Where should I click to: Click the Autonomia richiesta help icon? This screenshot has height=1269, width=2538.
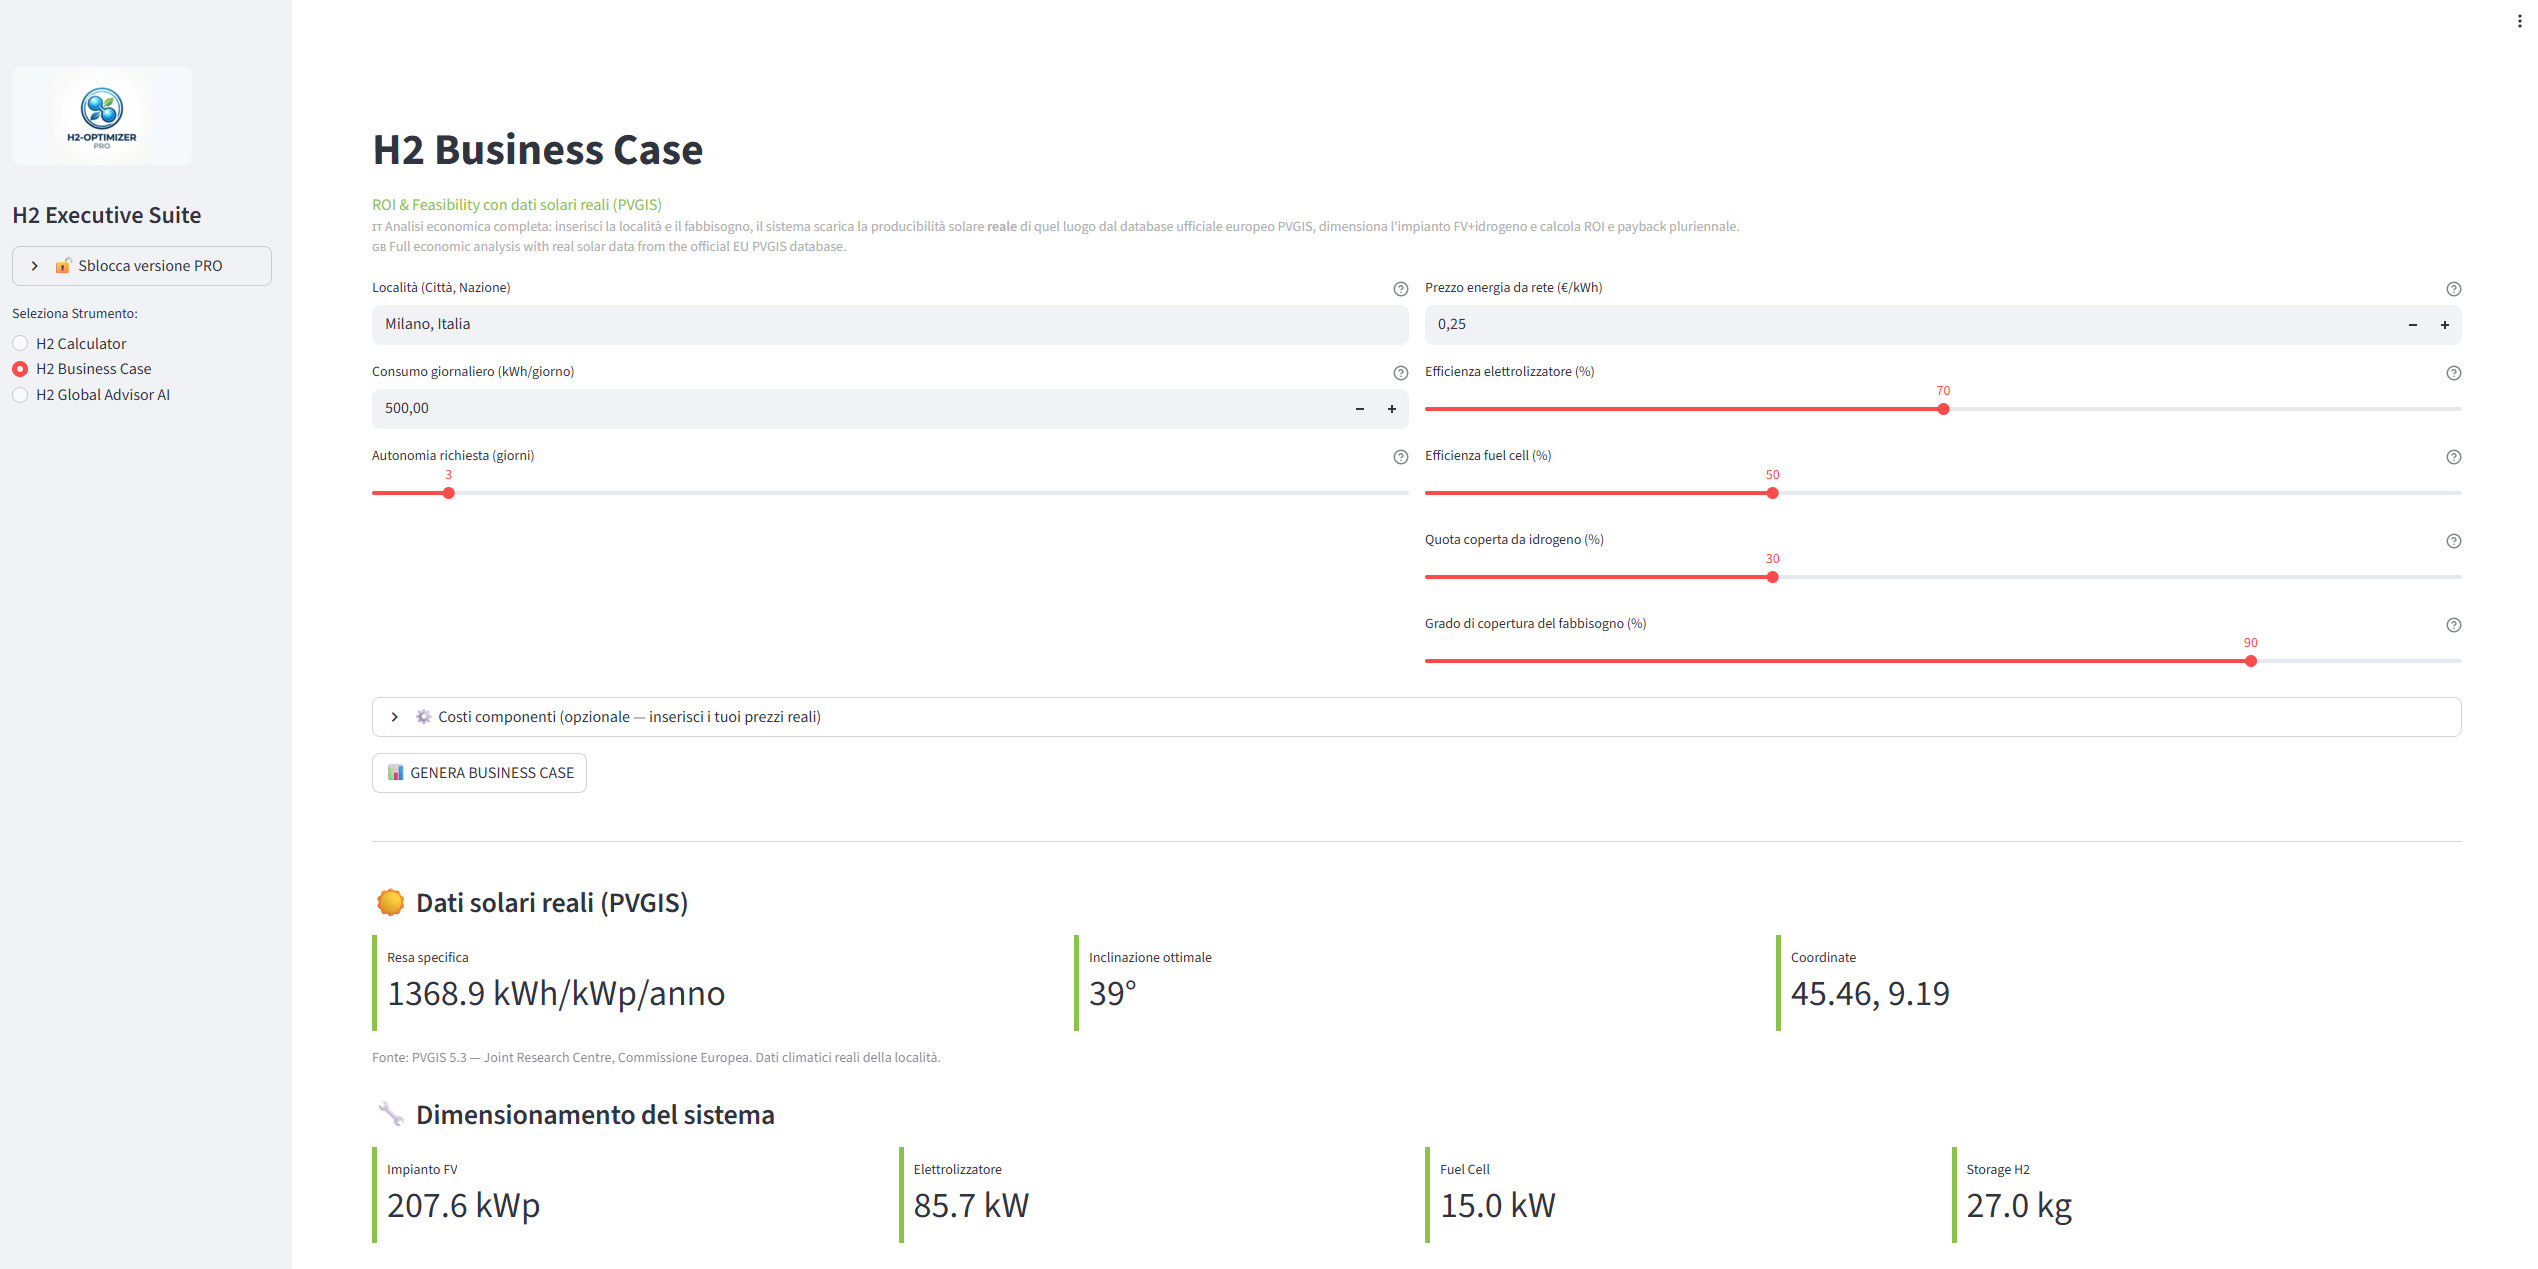[1400, 457]
